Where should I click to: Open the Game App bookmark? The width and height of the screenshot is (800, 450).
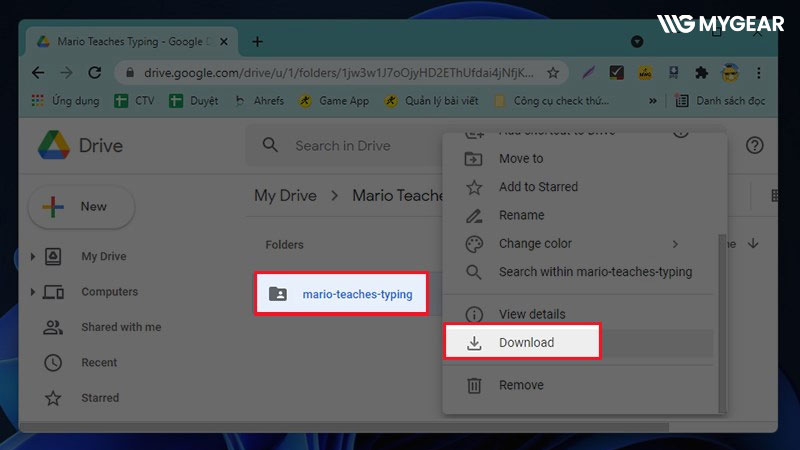click(335, 101)
